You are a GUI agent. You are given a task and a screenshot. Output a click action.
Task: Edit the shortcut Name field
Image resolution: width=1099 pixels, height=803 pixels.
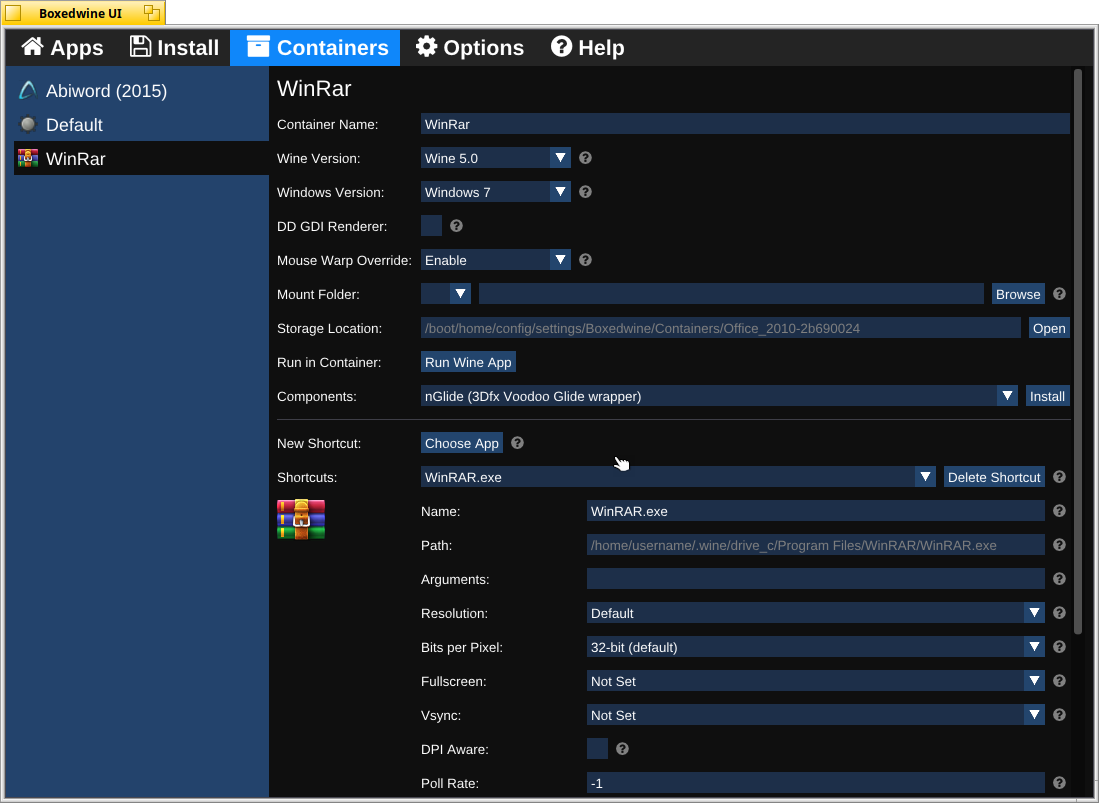click(815, 511)
